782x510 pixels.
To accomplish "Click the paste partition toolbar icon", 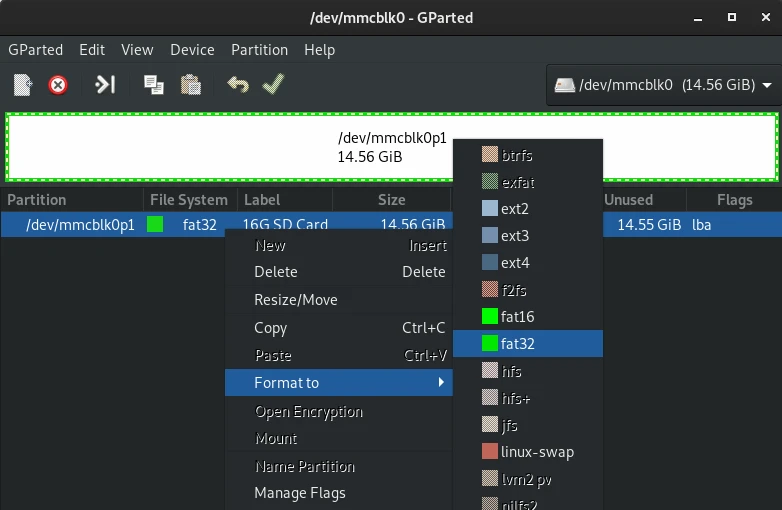I will tap(191, 85).
